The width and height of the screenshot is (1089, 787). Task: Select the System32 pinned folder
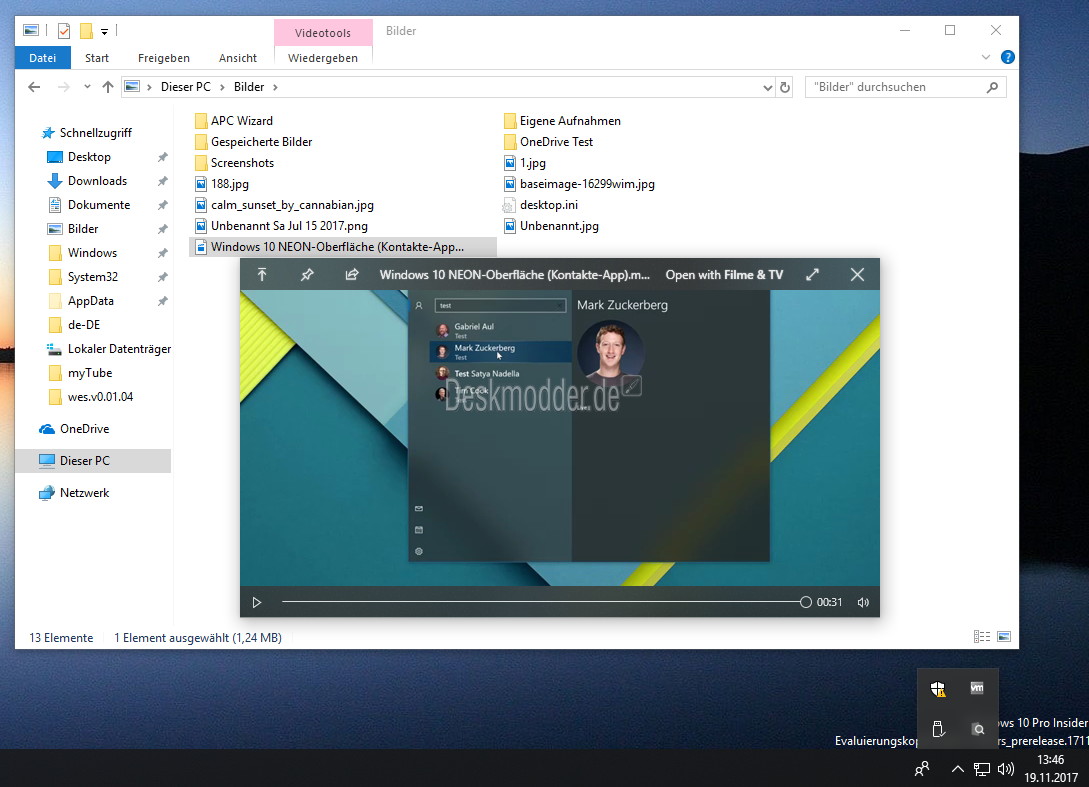[92, 276]
